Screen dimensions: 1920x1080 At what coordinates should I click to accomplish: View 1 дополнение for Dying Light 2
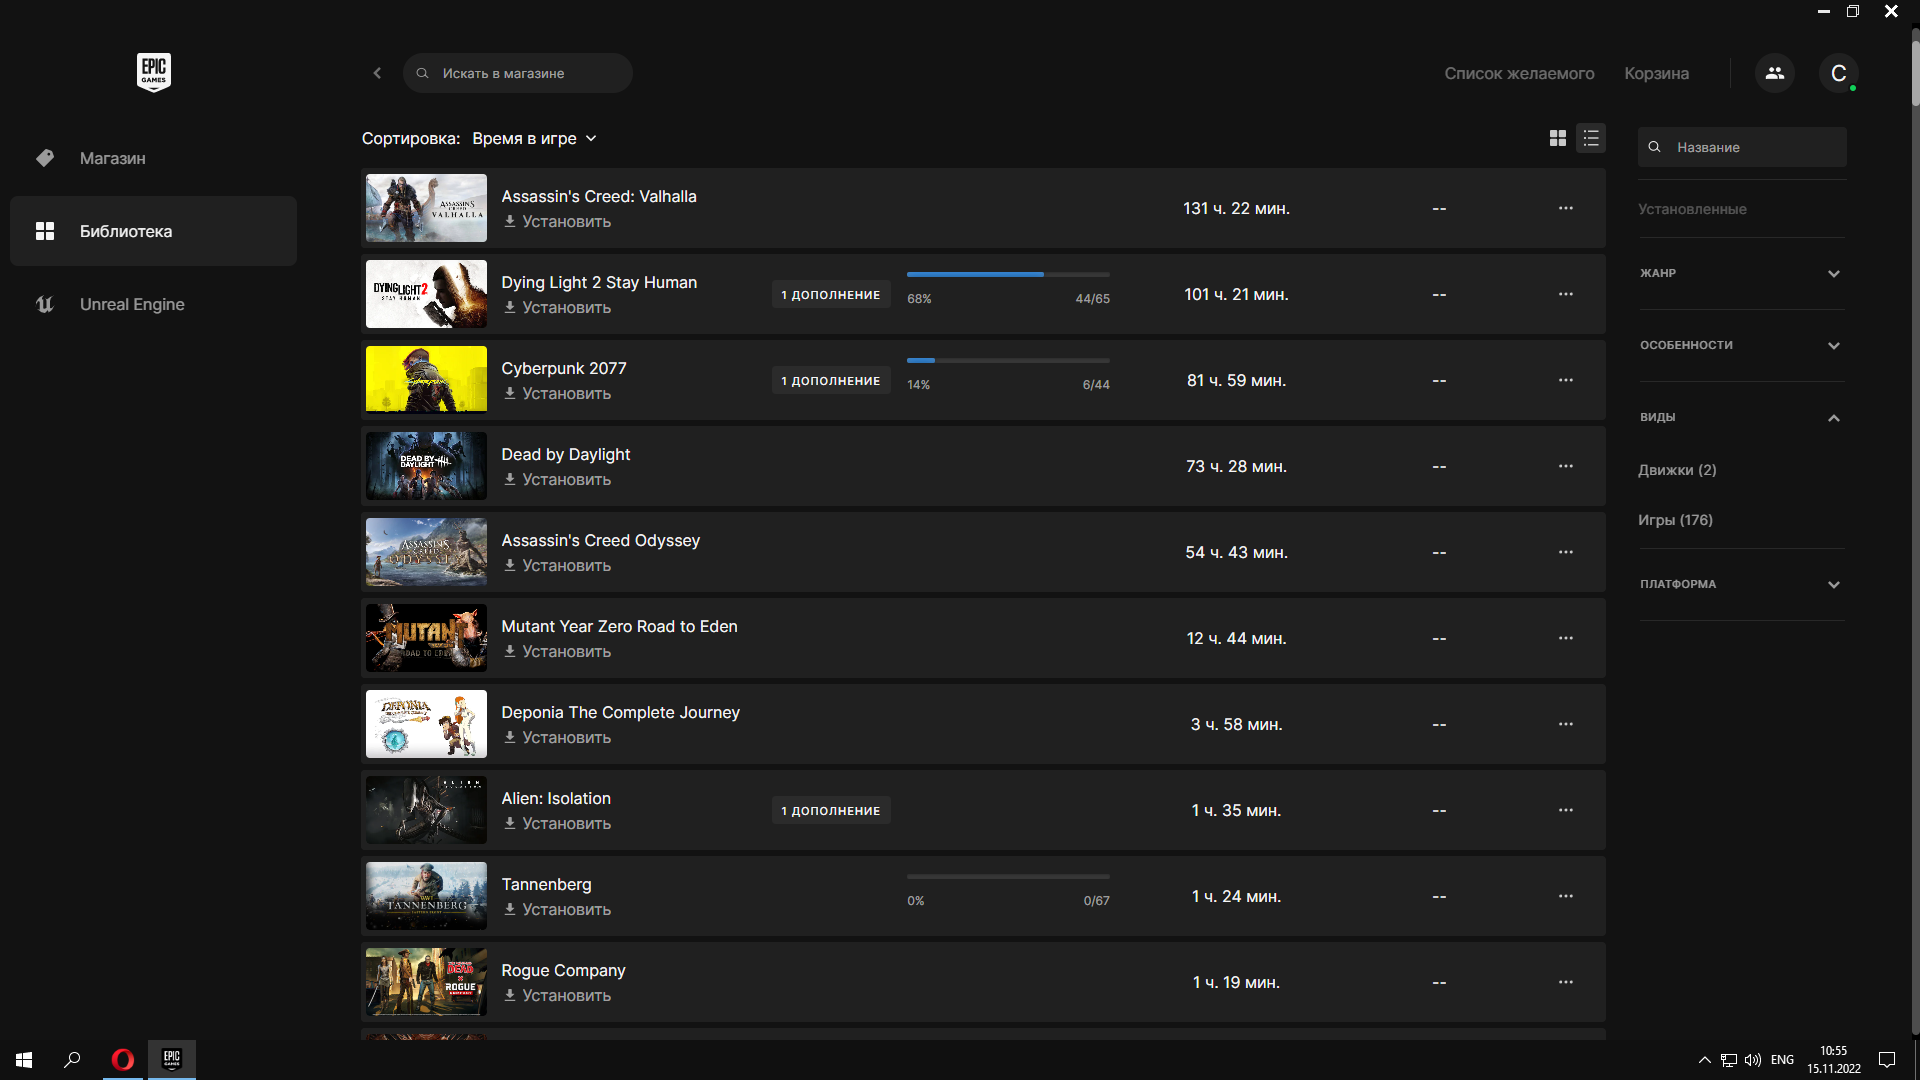point(831,295)
